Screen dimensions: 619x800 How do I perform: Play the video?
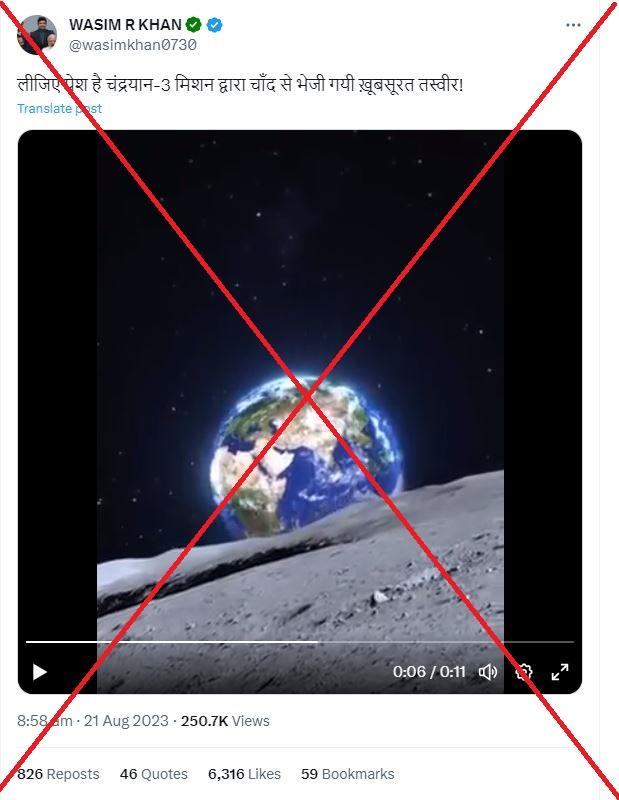pos(40,671)
